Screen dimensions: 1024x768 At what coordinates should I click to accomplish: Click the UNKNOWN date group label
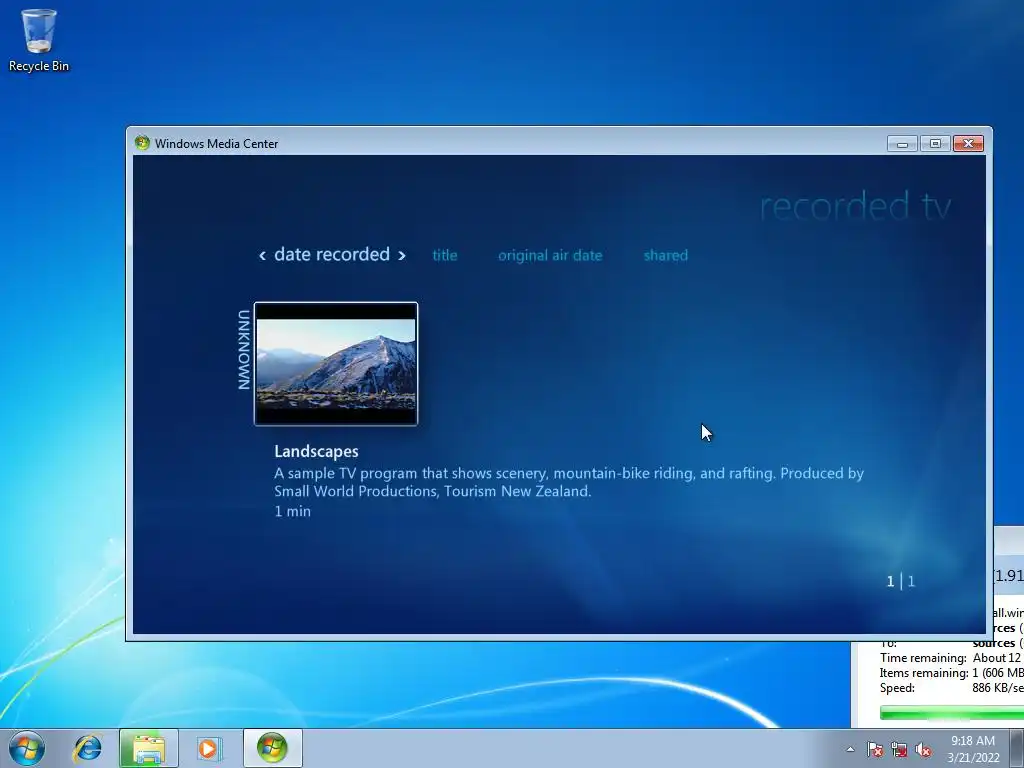[244, 349]
